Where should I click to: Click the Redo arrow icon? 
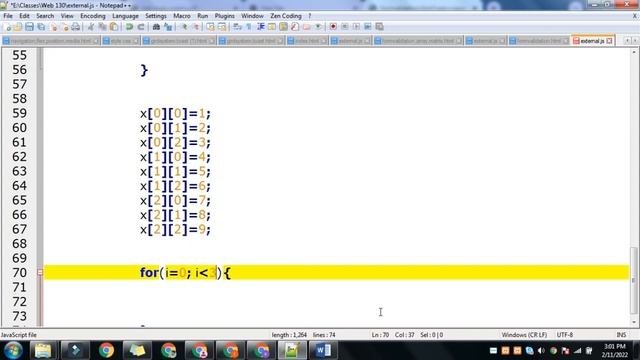[141, 27]
